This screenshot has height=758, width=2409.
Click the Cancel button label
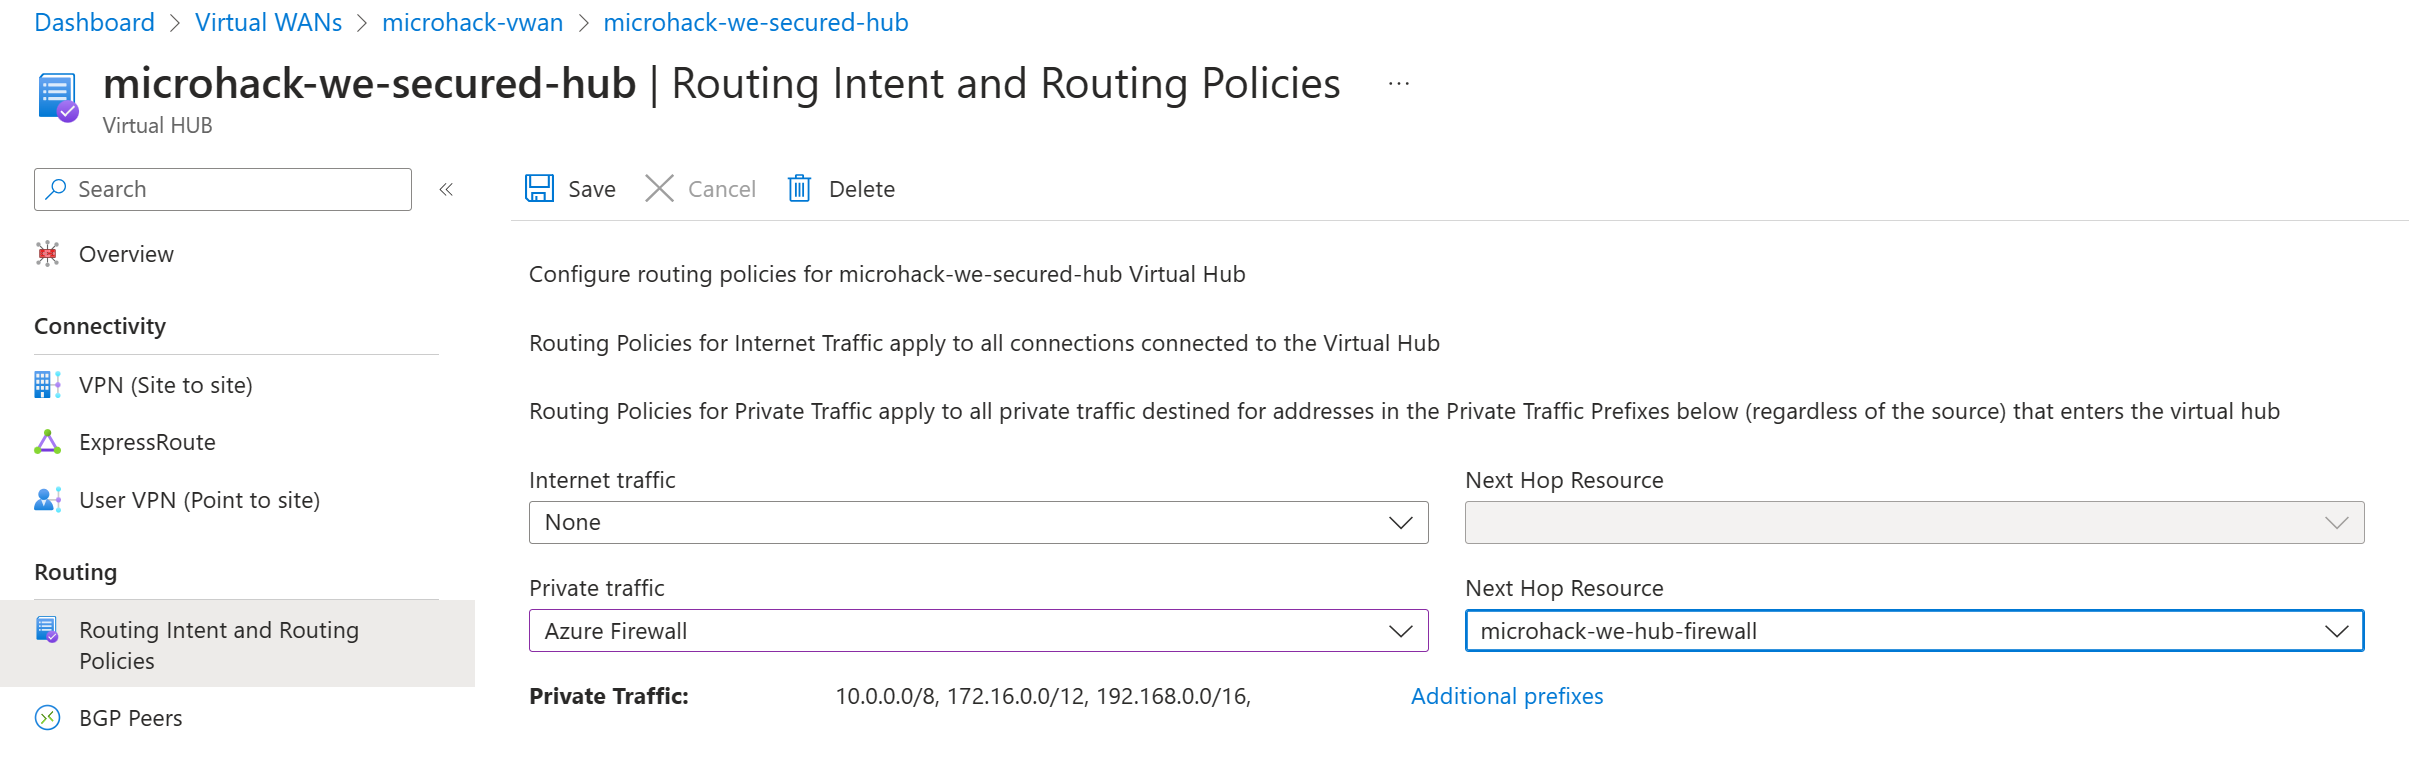click(x=722, y=189)
